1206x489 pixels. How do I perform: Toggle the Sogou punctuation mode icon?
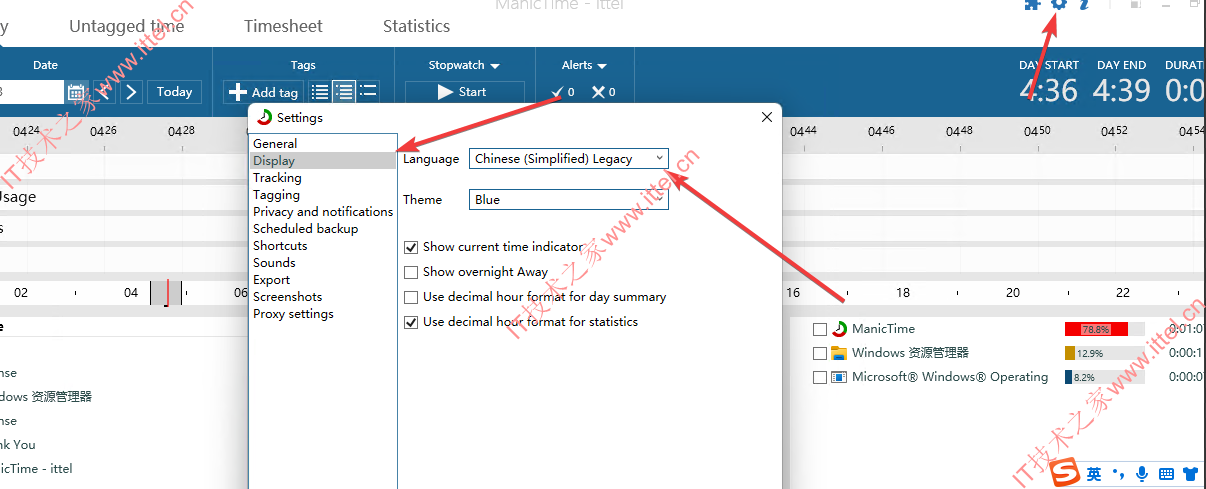pos(1118,473)
